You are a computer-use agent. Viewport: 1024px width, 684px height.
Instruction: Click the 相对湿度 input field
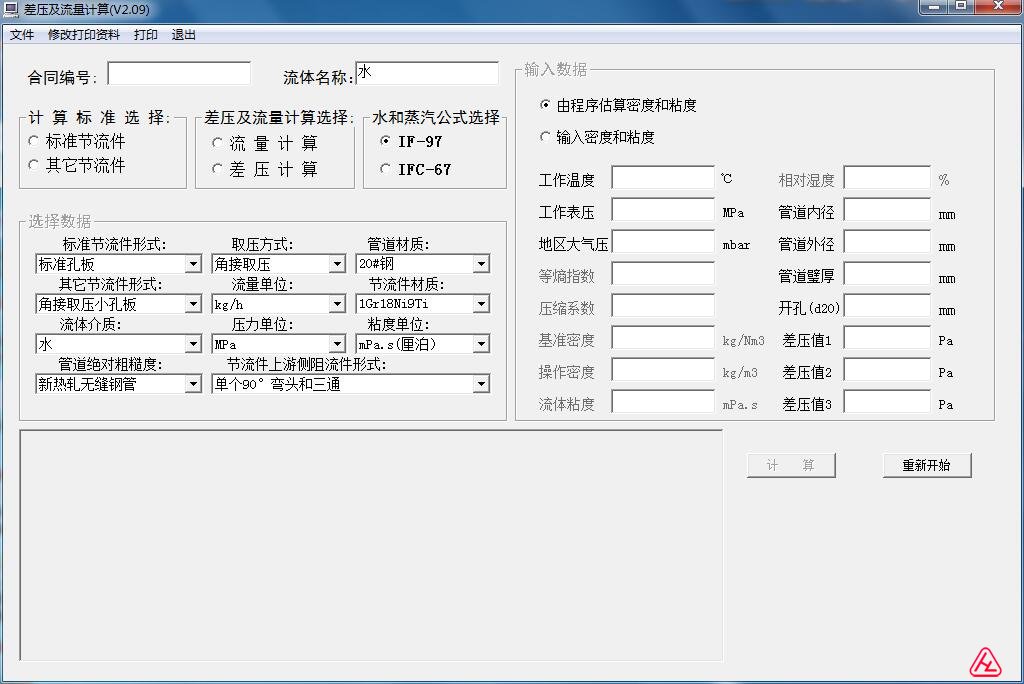click(887, 178)
